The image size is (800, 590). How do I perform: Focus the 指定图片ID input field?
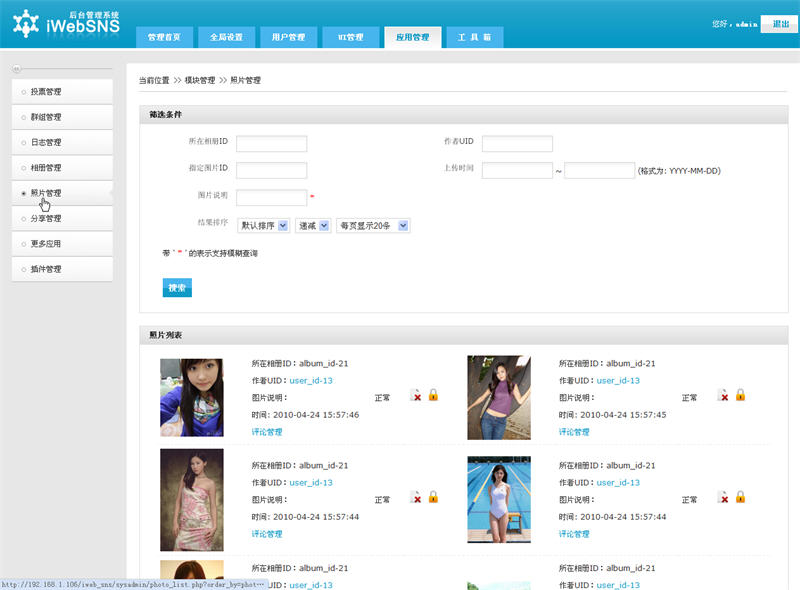tap(271, 170)
